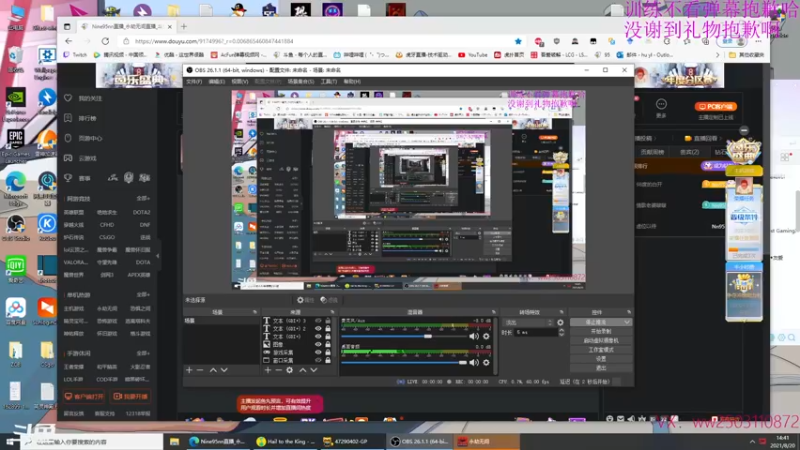This screenshot has height=450, width=800.
Task: Toggle lock on 窗口采集 source
Action: tap(328, 360)
